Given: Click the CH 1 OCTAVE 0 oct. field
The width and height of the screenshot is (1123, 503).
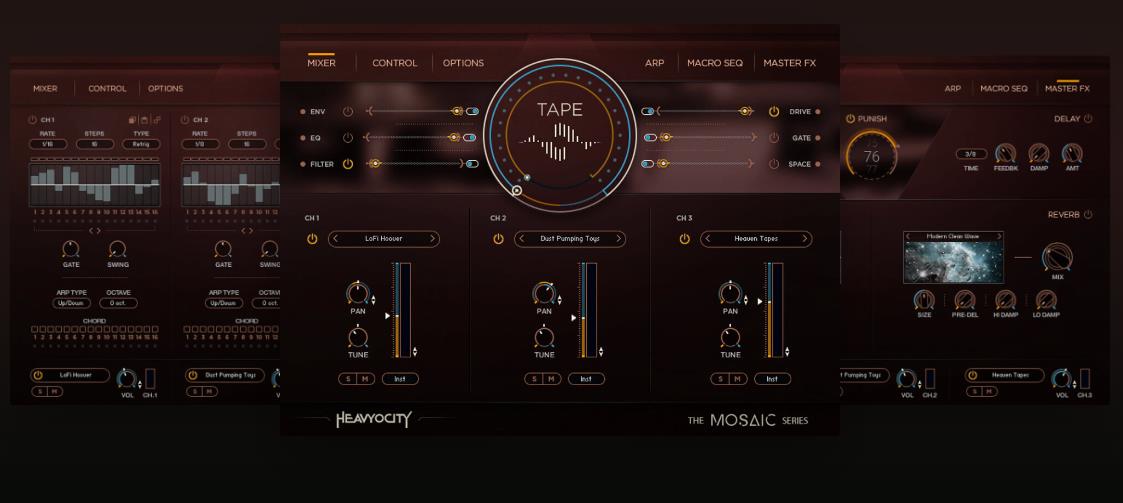Looking at the screenshot, I should tap(118, 303).
